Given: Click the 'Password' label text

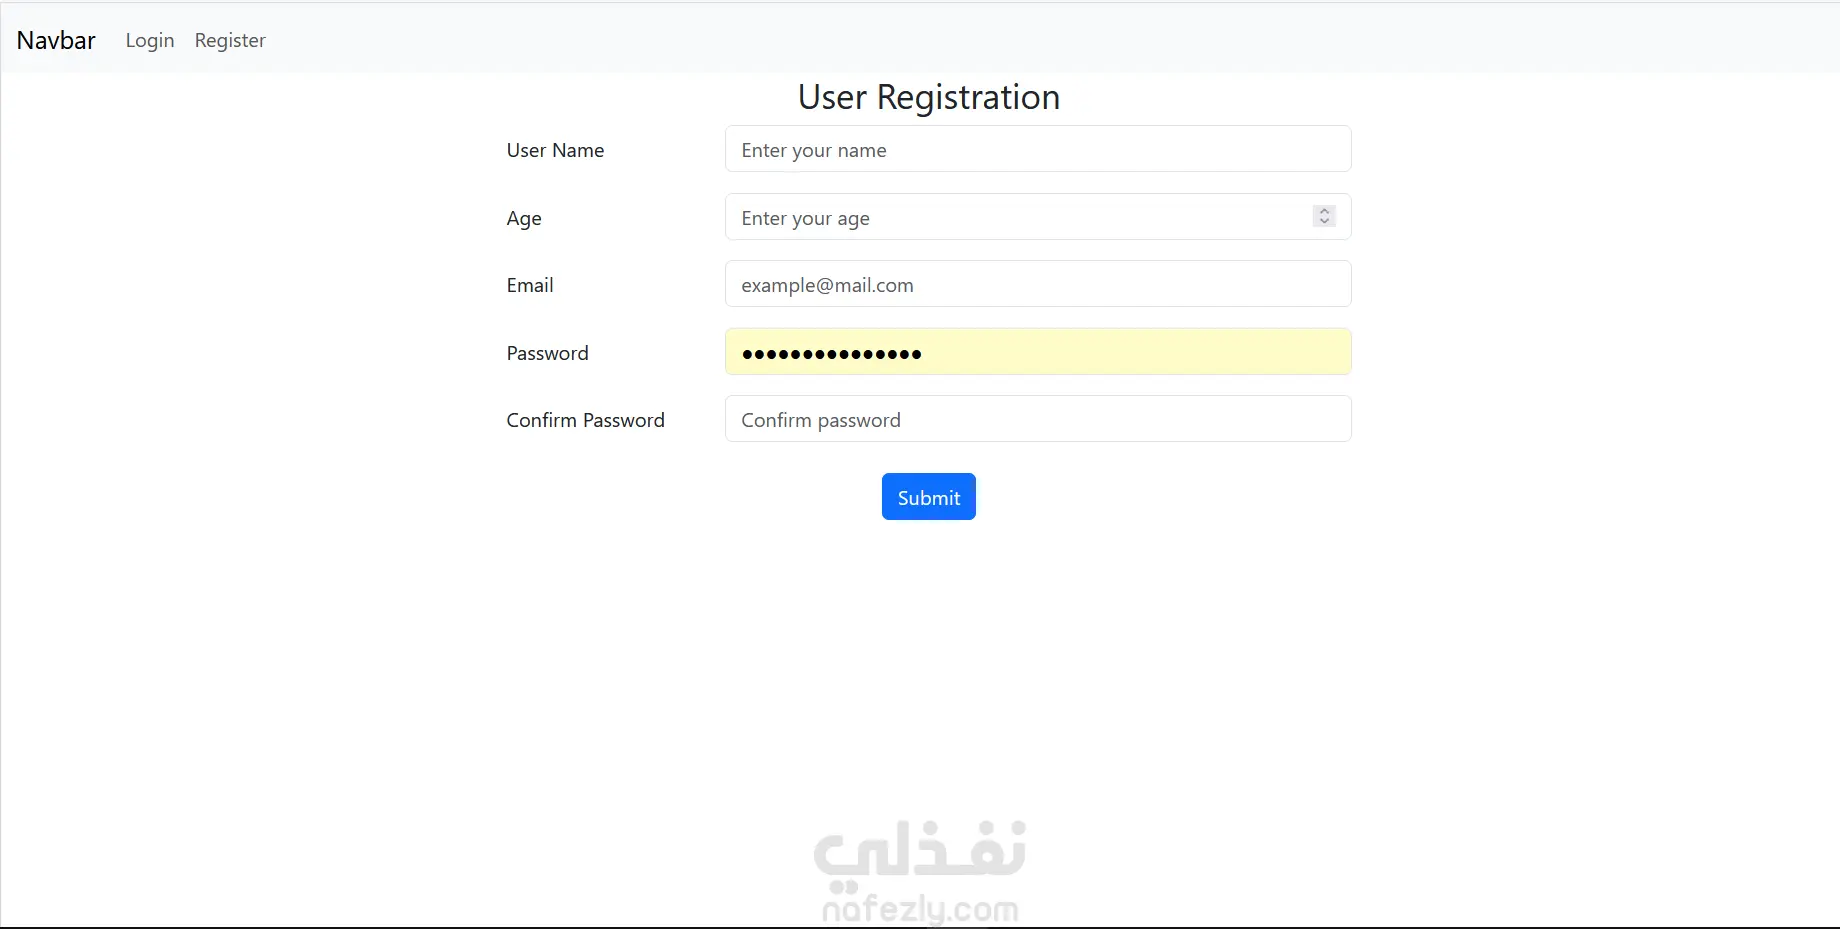Looking at the screenshot, I should pos(547,353).
